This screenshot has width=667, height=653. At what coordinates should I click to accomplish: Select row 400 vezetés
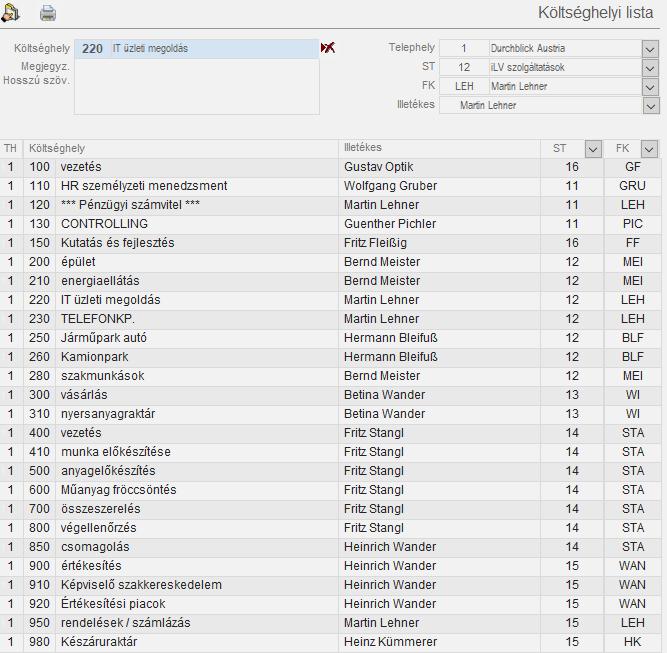coord(330,433)
